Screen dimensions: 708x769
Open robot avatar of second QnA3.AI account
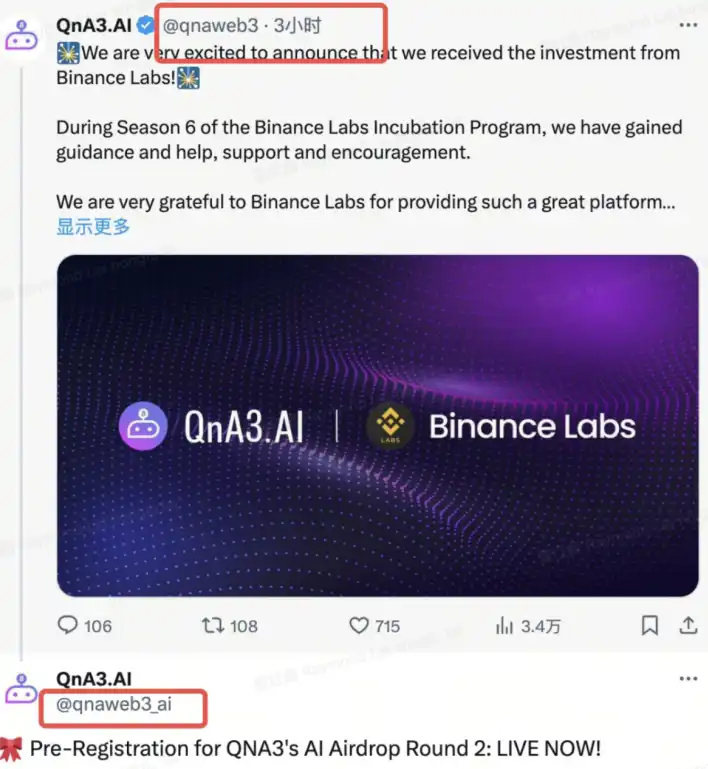[x=22, y=689]
